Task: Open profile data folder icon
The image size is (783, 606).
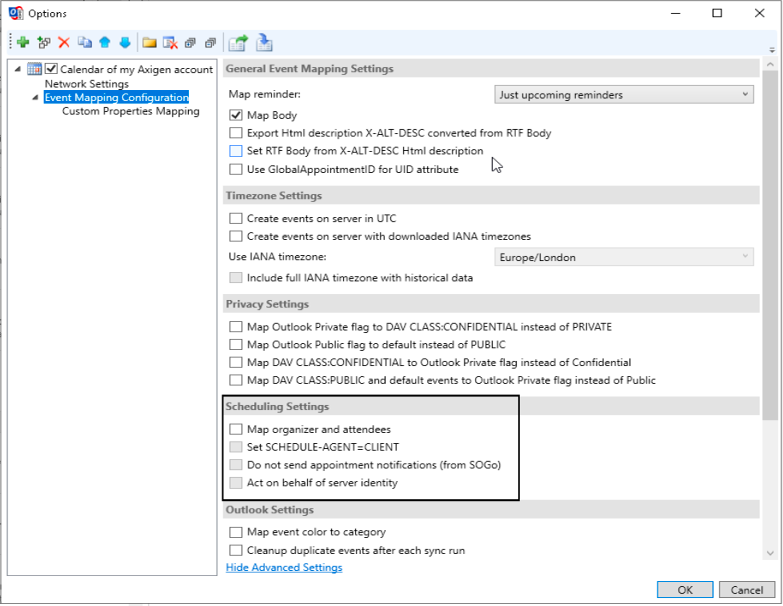Action: tap(149, 42)
